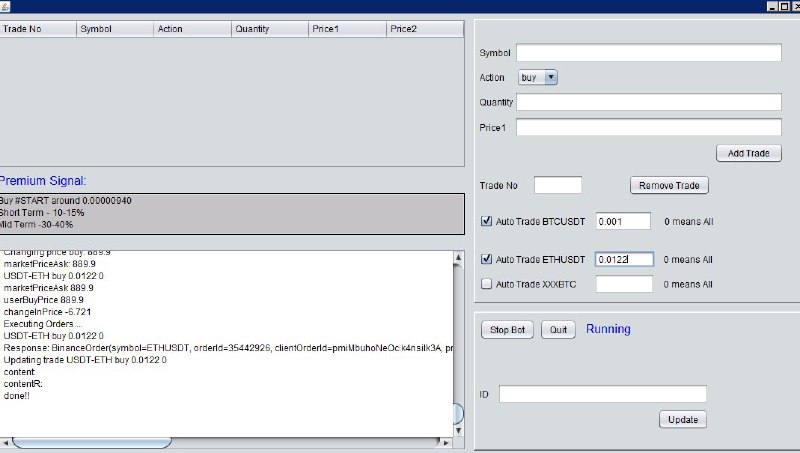Click the Running status label

click(608, 329)
